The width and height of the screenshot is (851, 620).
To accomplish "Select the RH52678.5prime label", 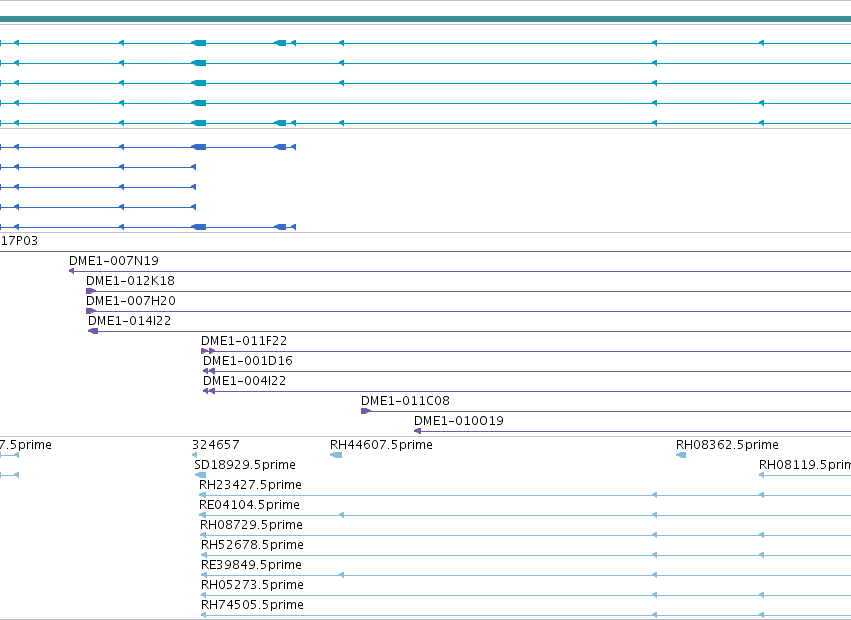I will [252, 546].
